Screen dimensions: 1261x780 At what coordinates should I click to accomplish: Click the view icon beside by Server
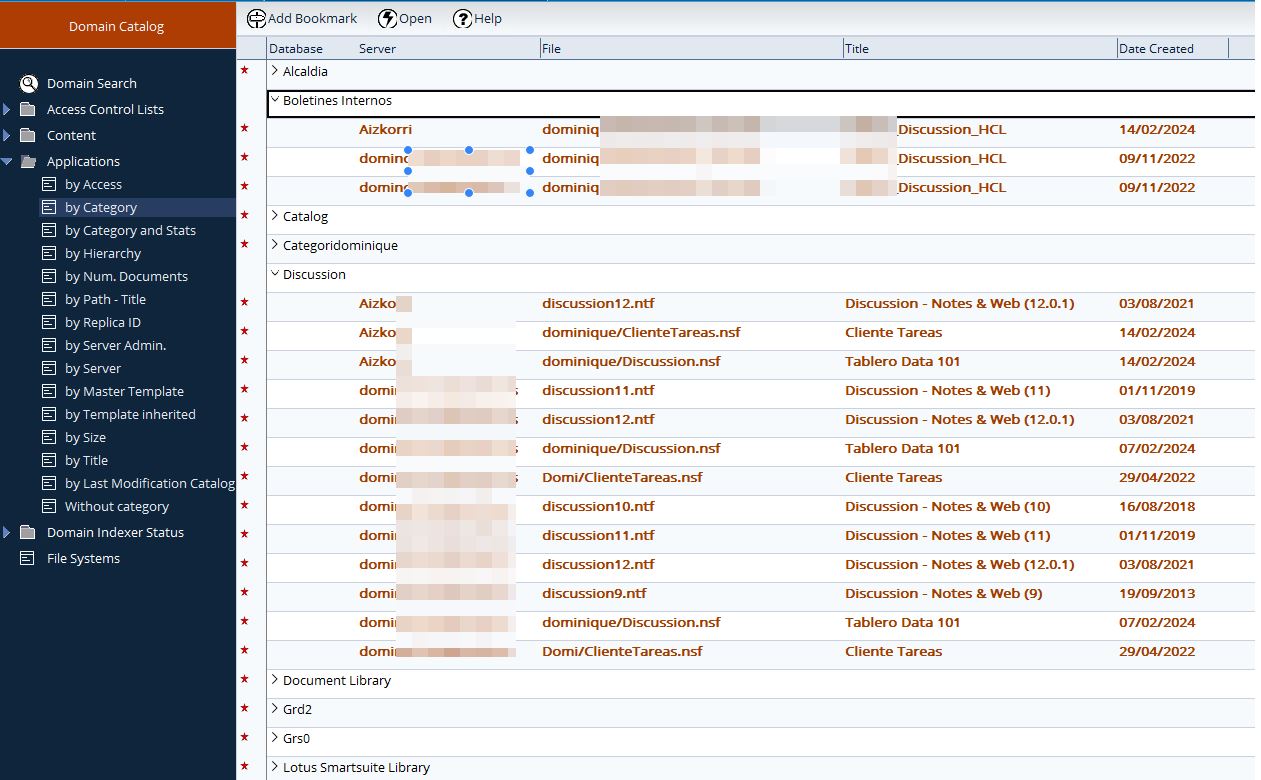click(49, 368)
